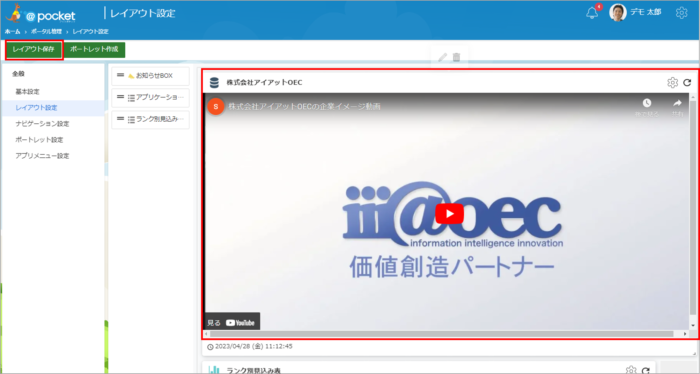The image size is (700, 374).
Task: Open ポートレット設定 in sidebar
Action: tap(39, 140)
